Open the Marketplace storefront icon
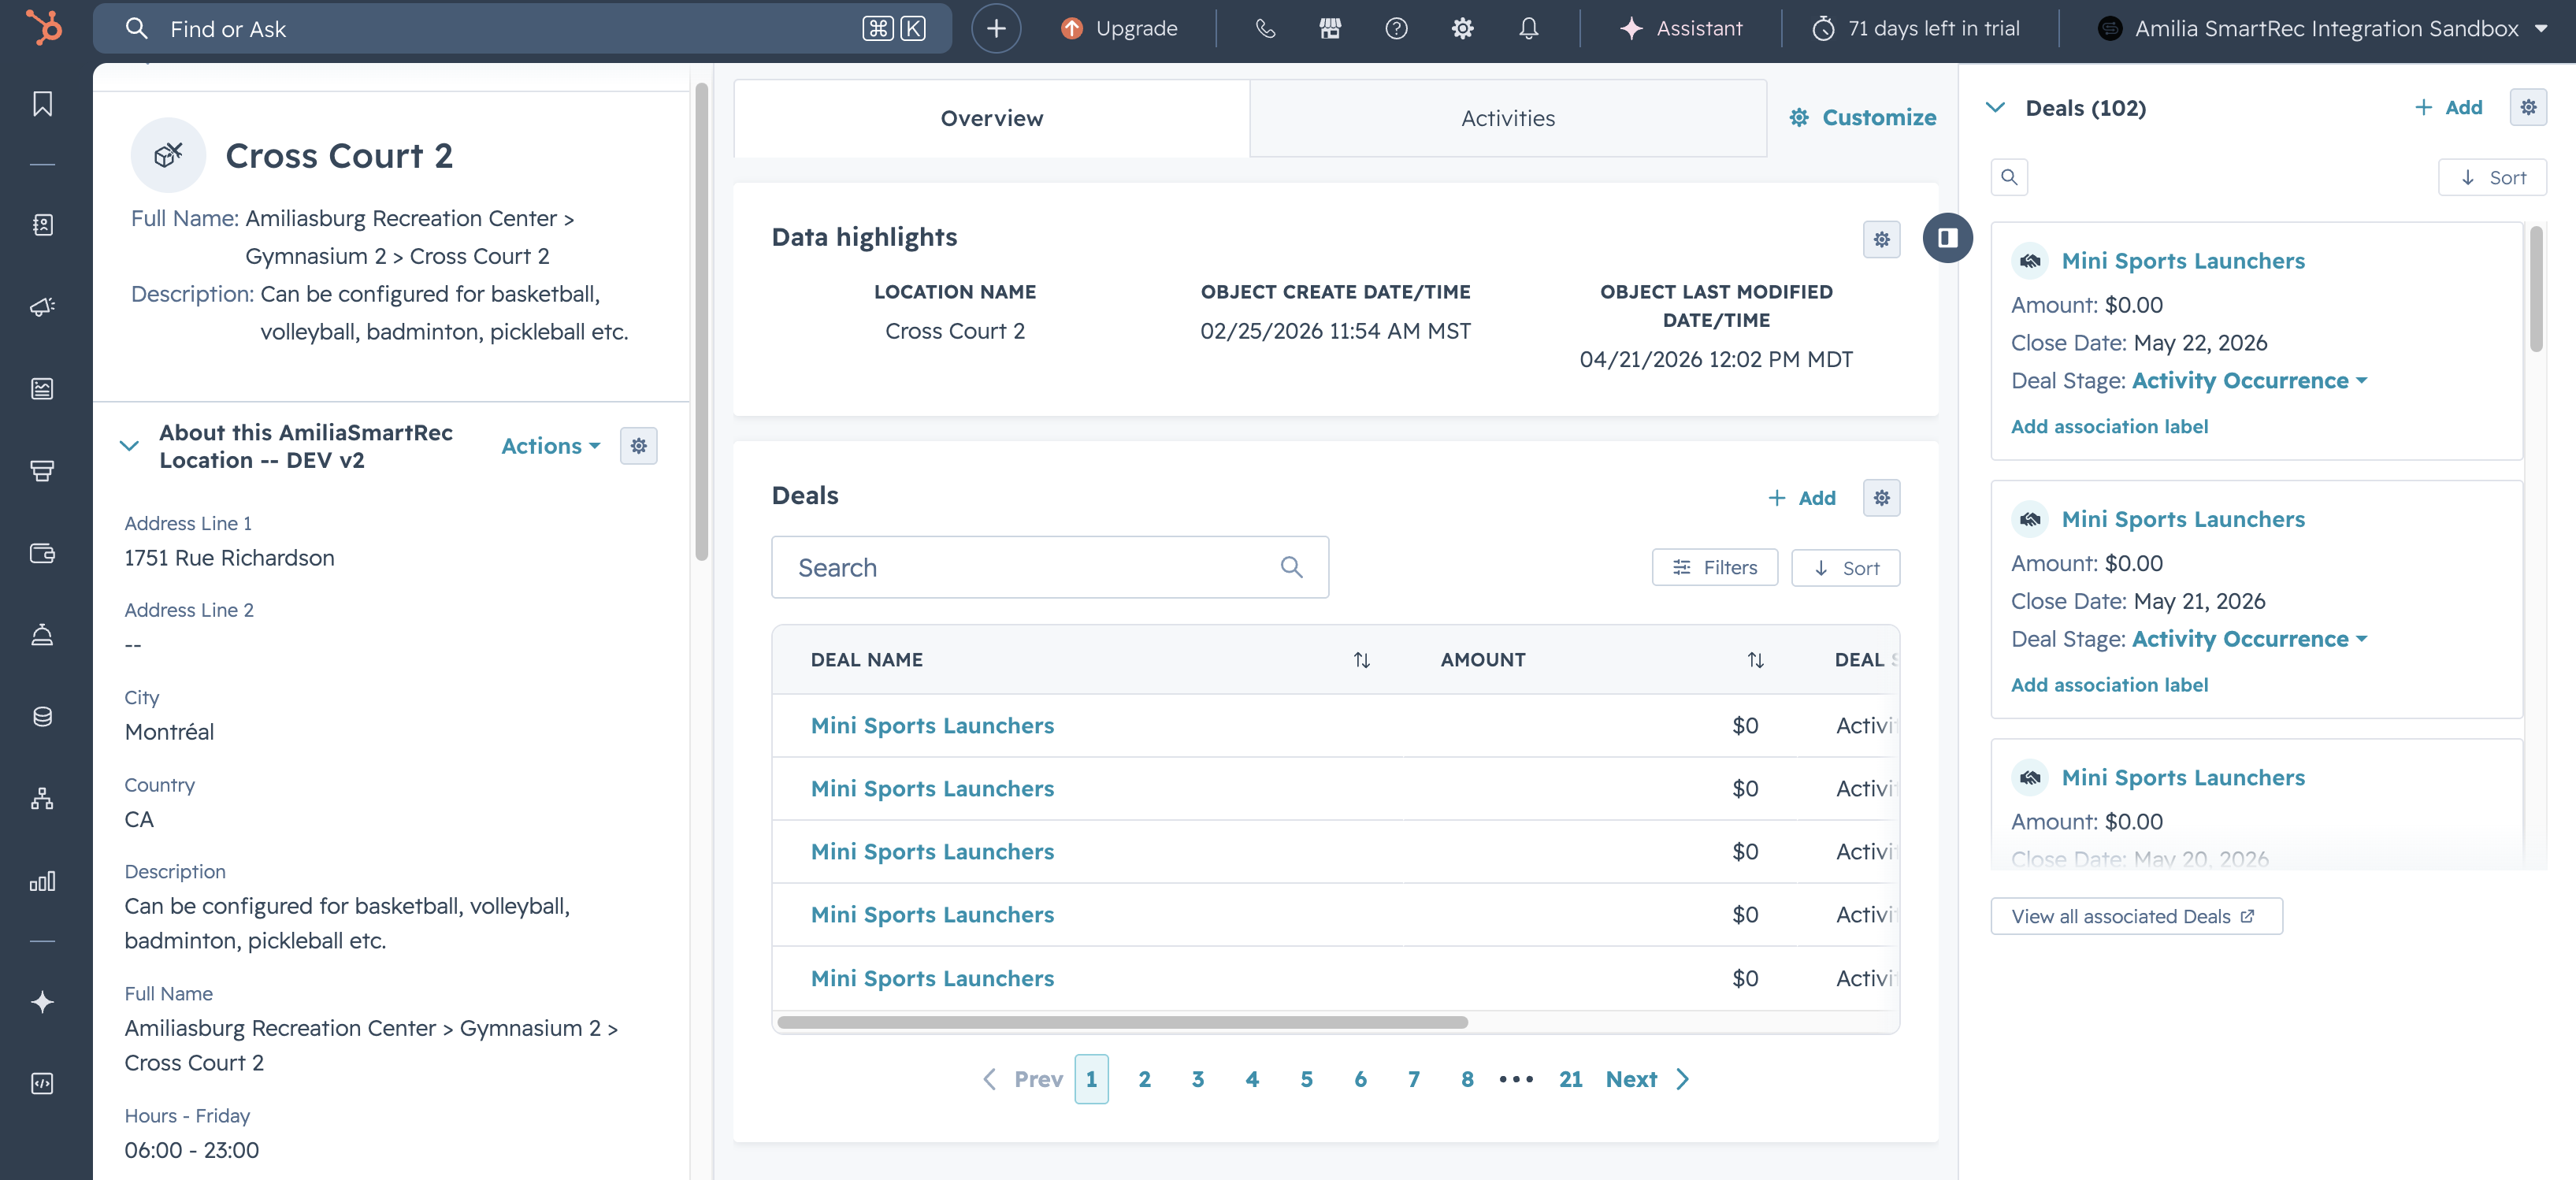2576x1180 pixels. 1330,28
